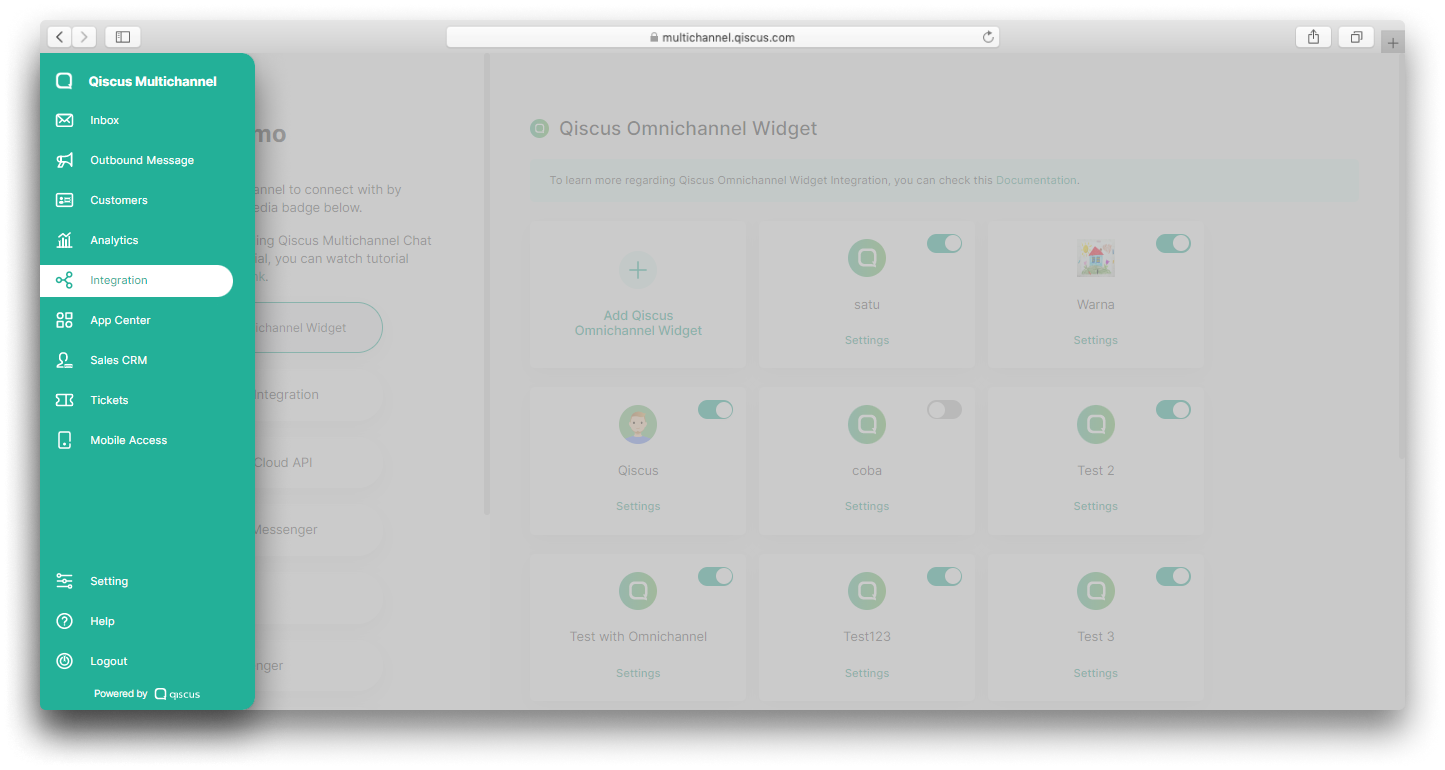Toggle the Test 2 widget switch
The height and width of the screenshot is (770, 1445).
click(x=1173, y=409)
